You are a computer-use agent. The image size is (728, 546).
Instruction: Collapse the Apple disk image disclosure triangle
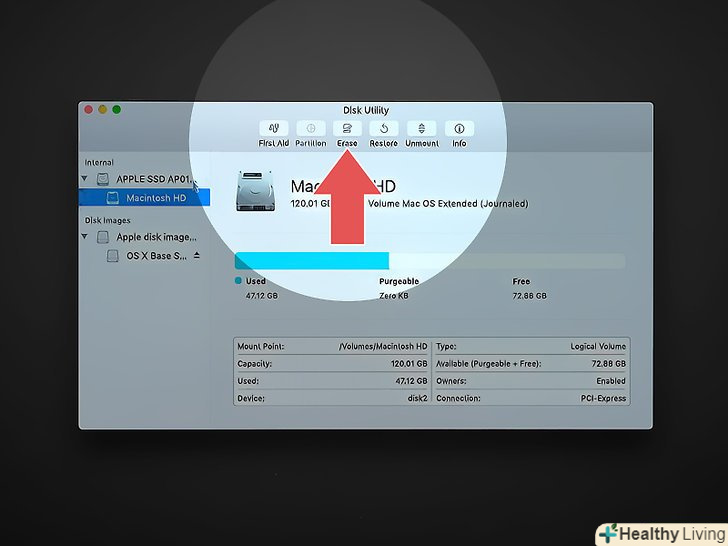pos(84,236)
